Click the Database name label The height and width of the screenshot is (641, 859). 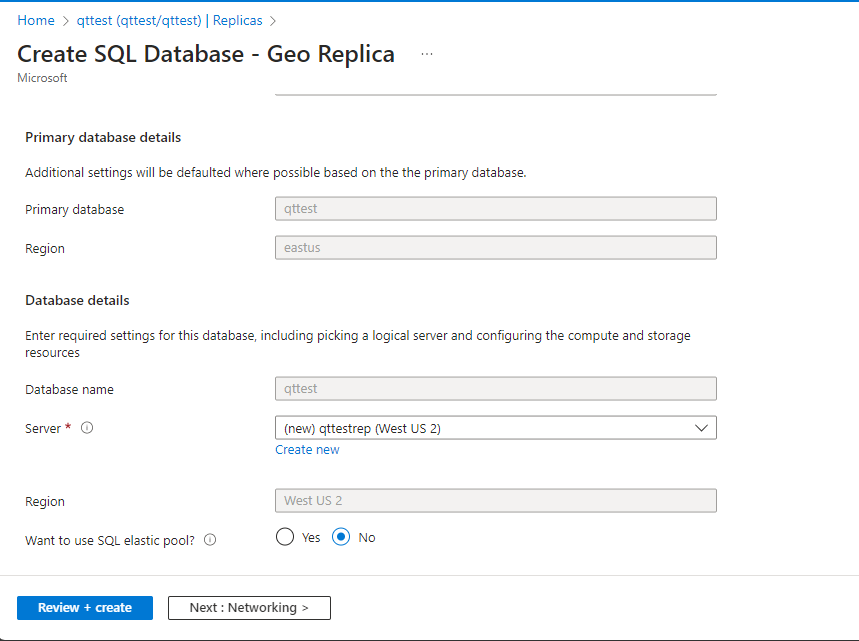pos(70,390)
